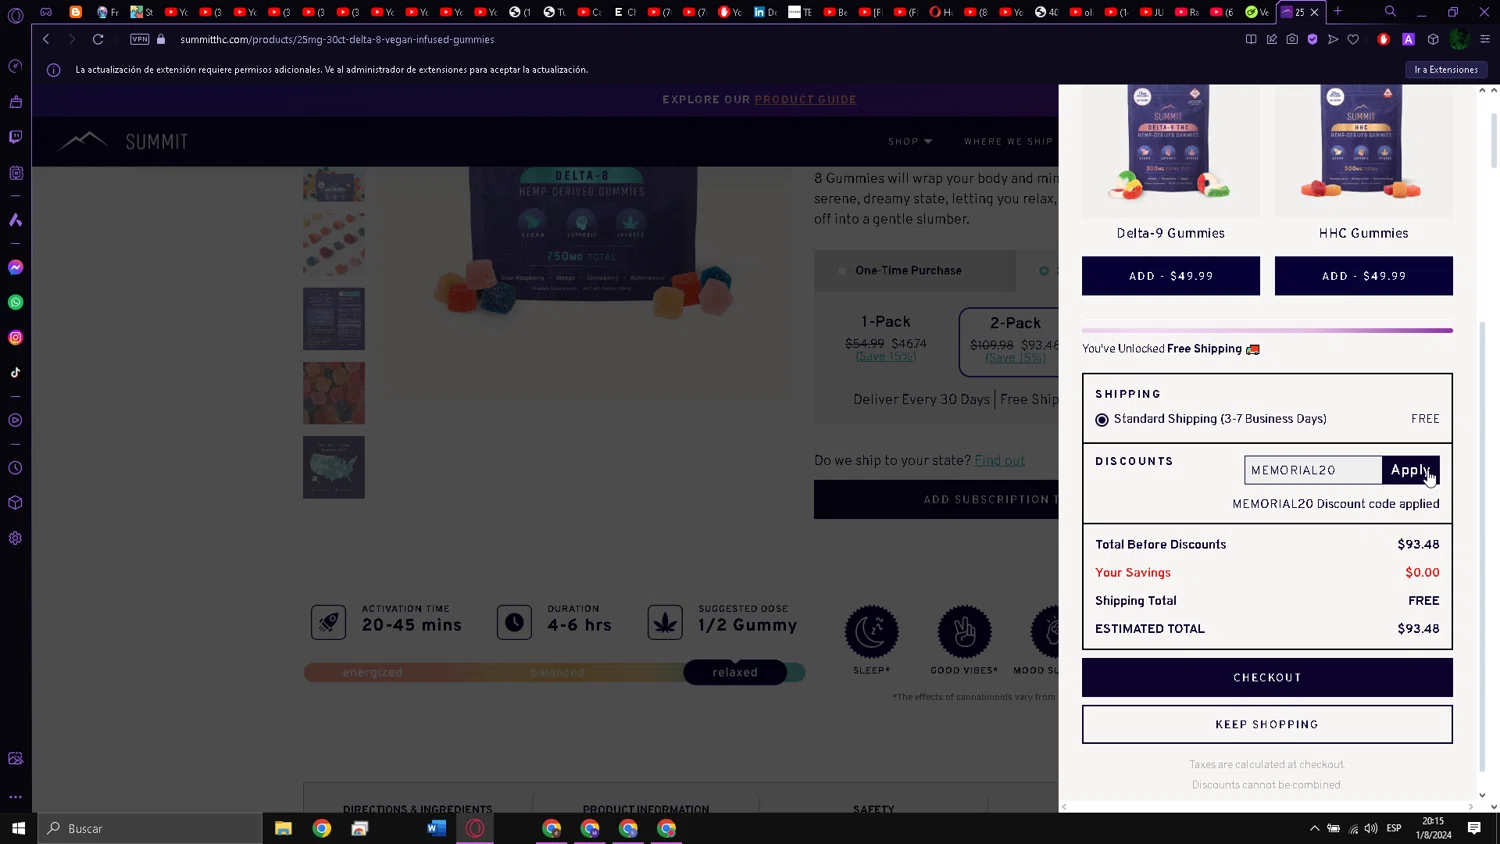Image resolution: width=1500 pixels, height=844 pixels.
Task: Select the US map product thumbnail
Action: (x=334, y=467)
